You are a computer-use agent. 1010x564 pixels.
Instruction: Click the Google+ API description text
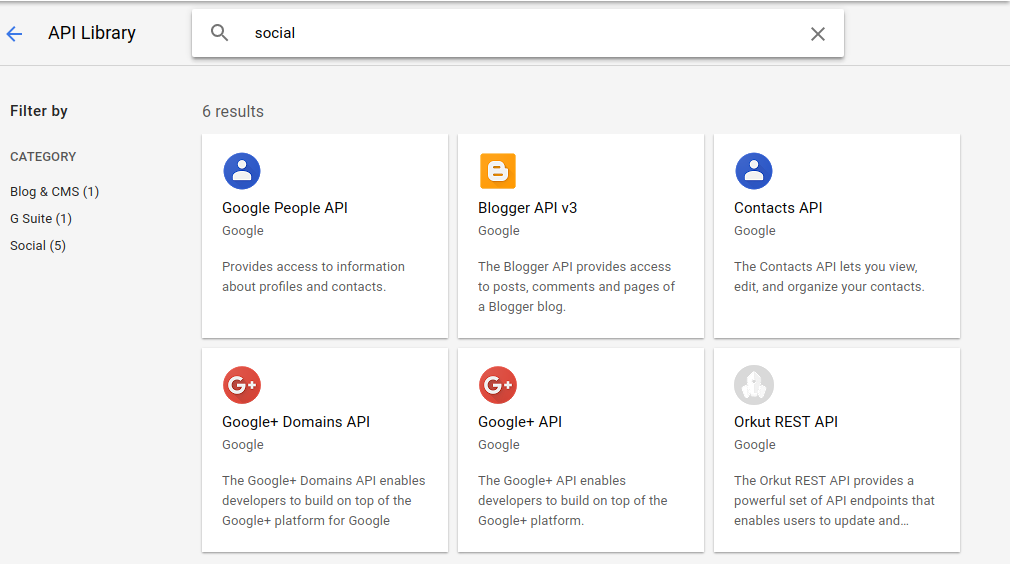(573, 500)
